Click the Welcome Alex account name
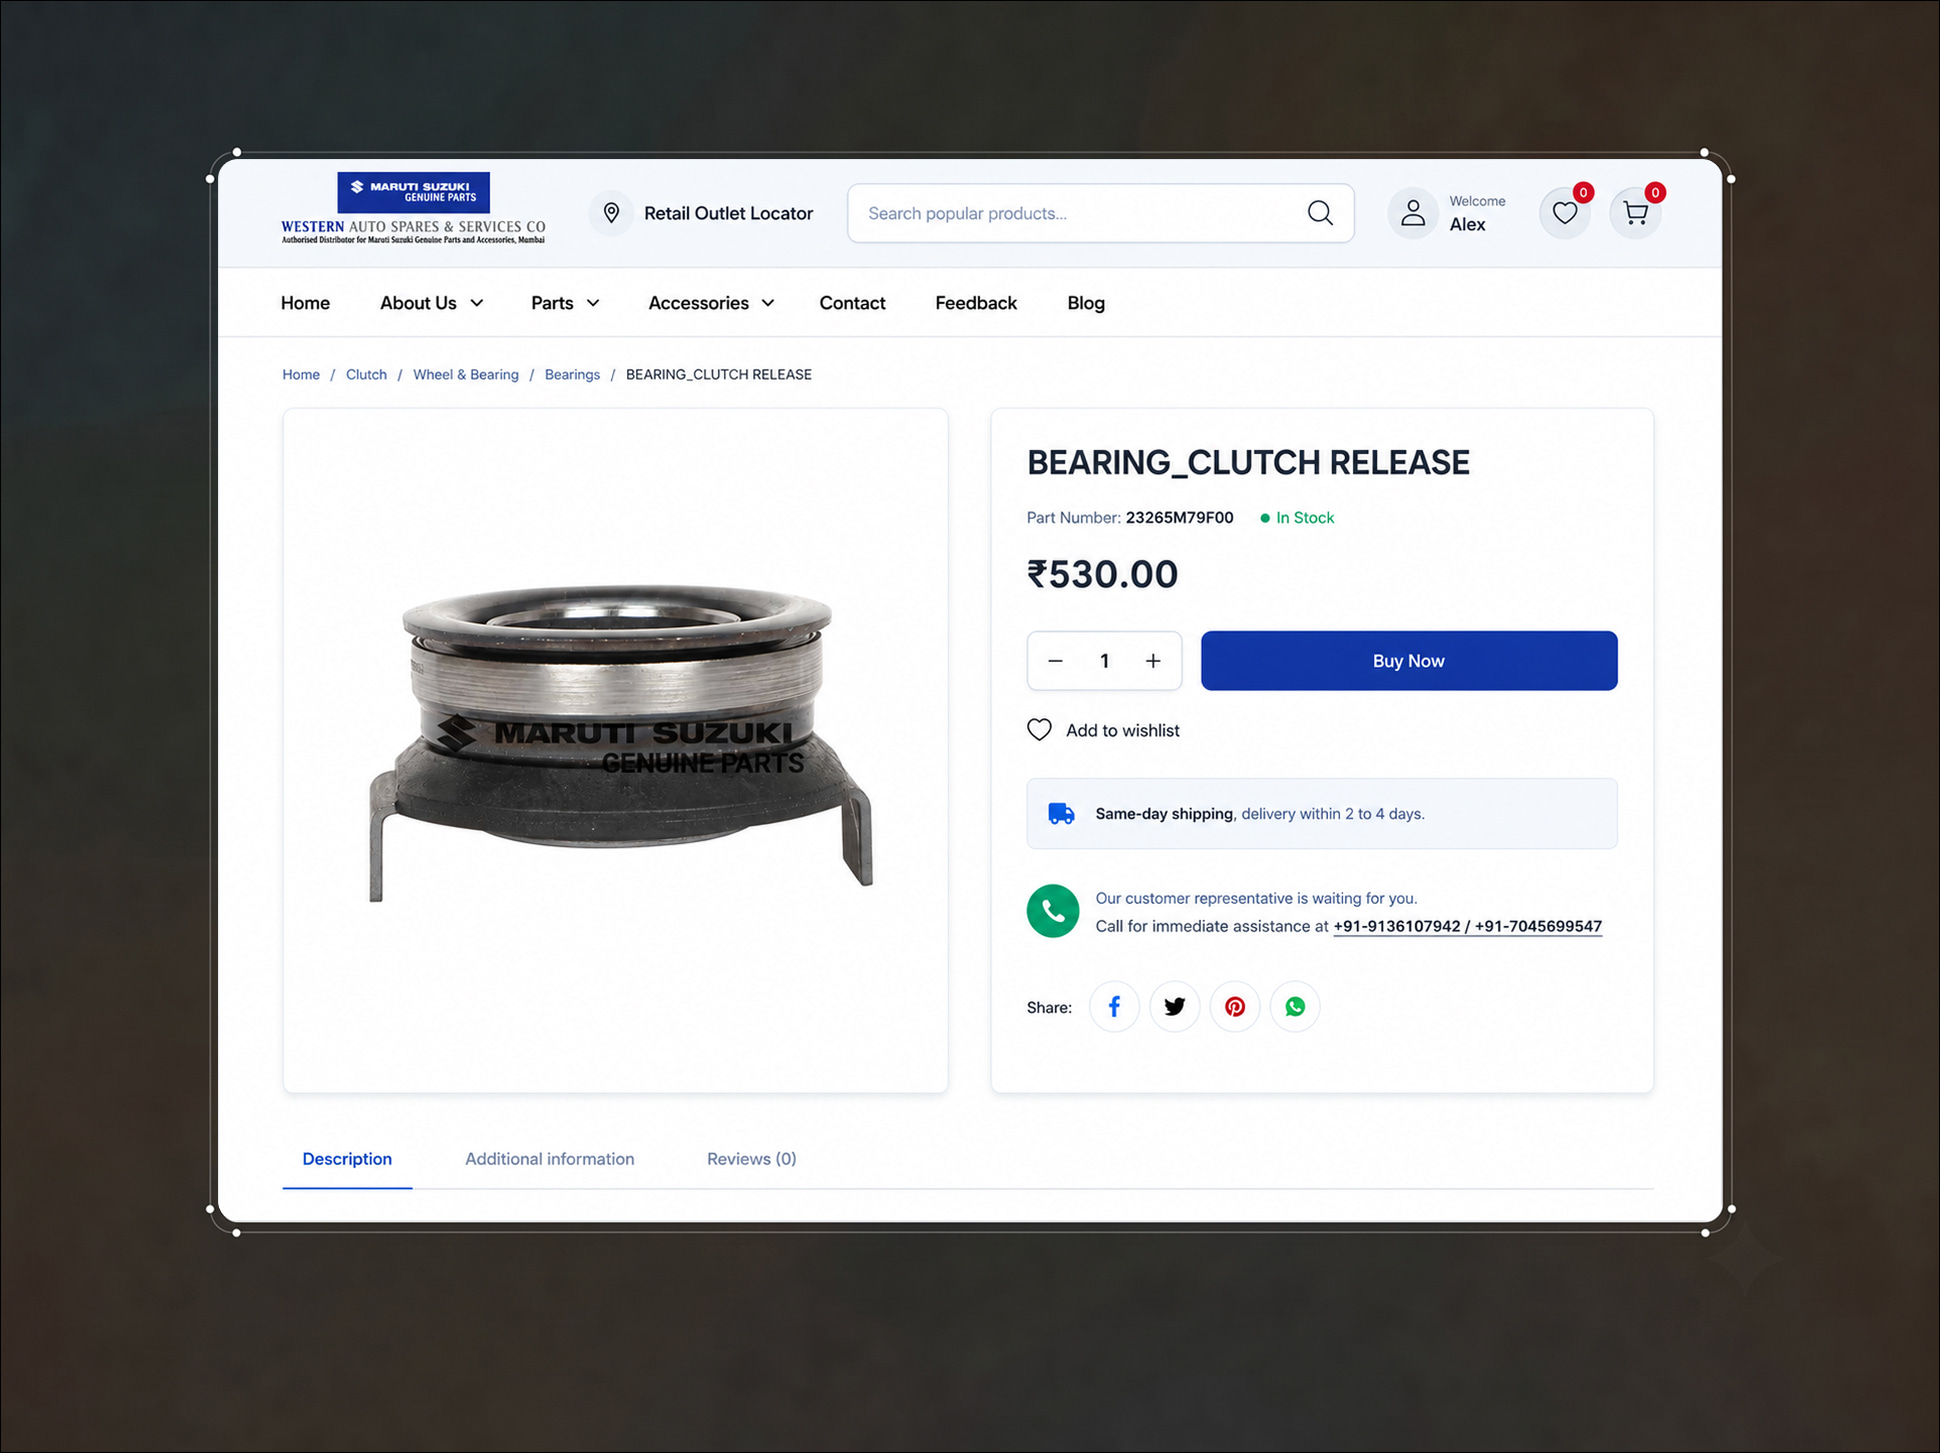The image size is (1940, 1453). tap(1477, 214)
